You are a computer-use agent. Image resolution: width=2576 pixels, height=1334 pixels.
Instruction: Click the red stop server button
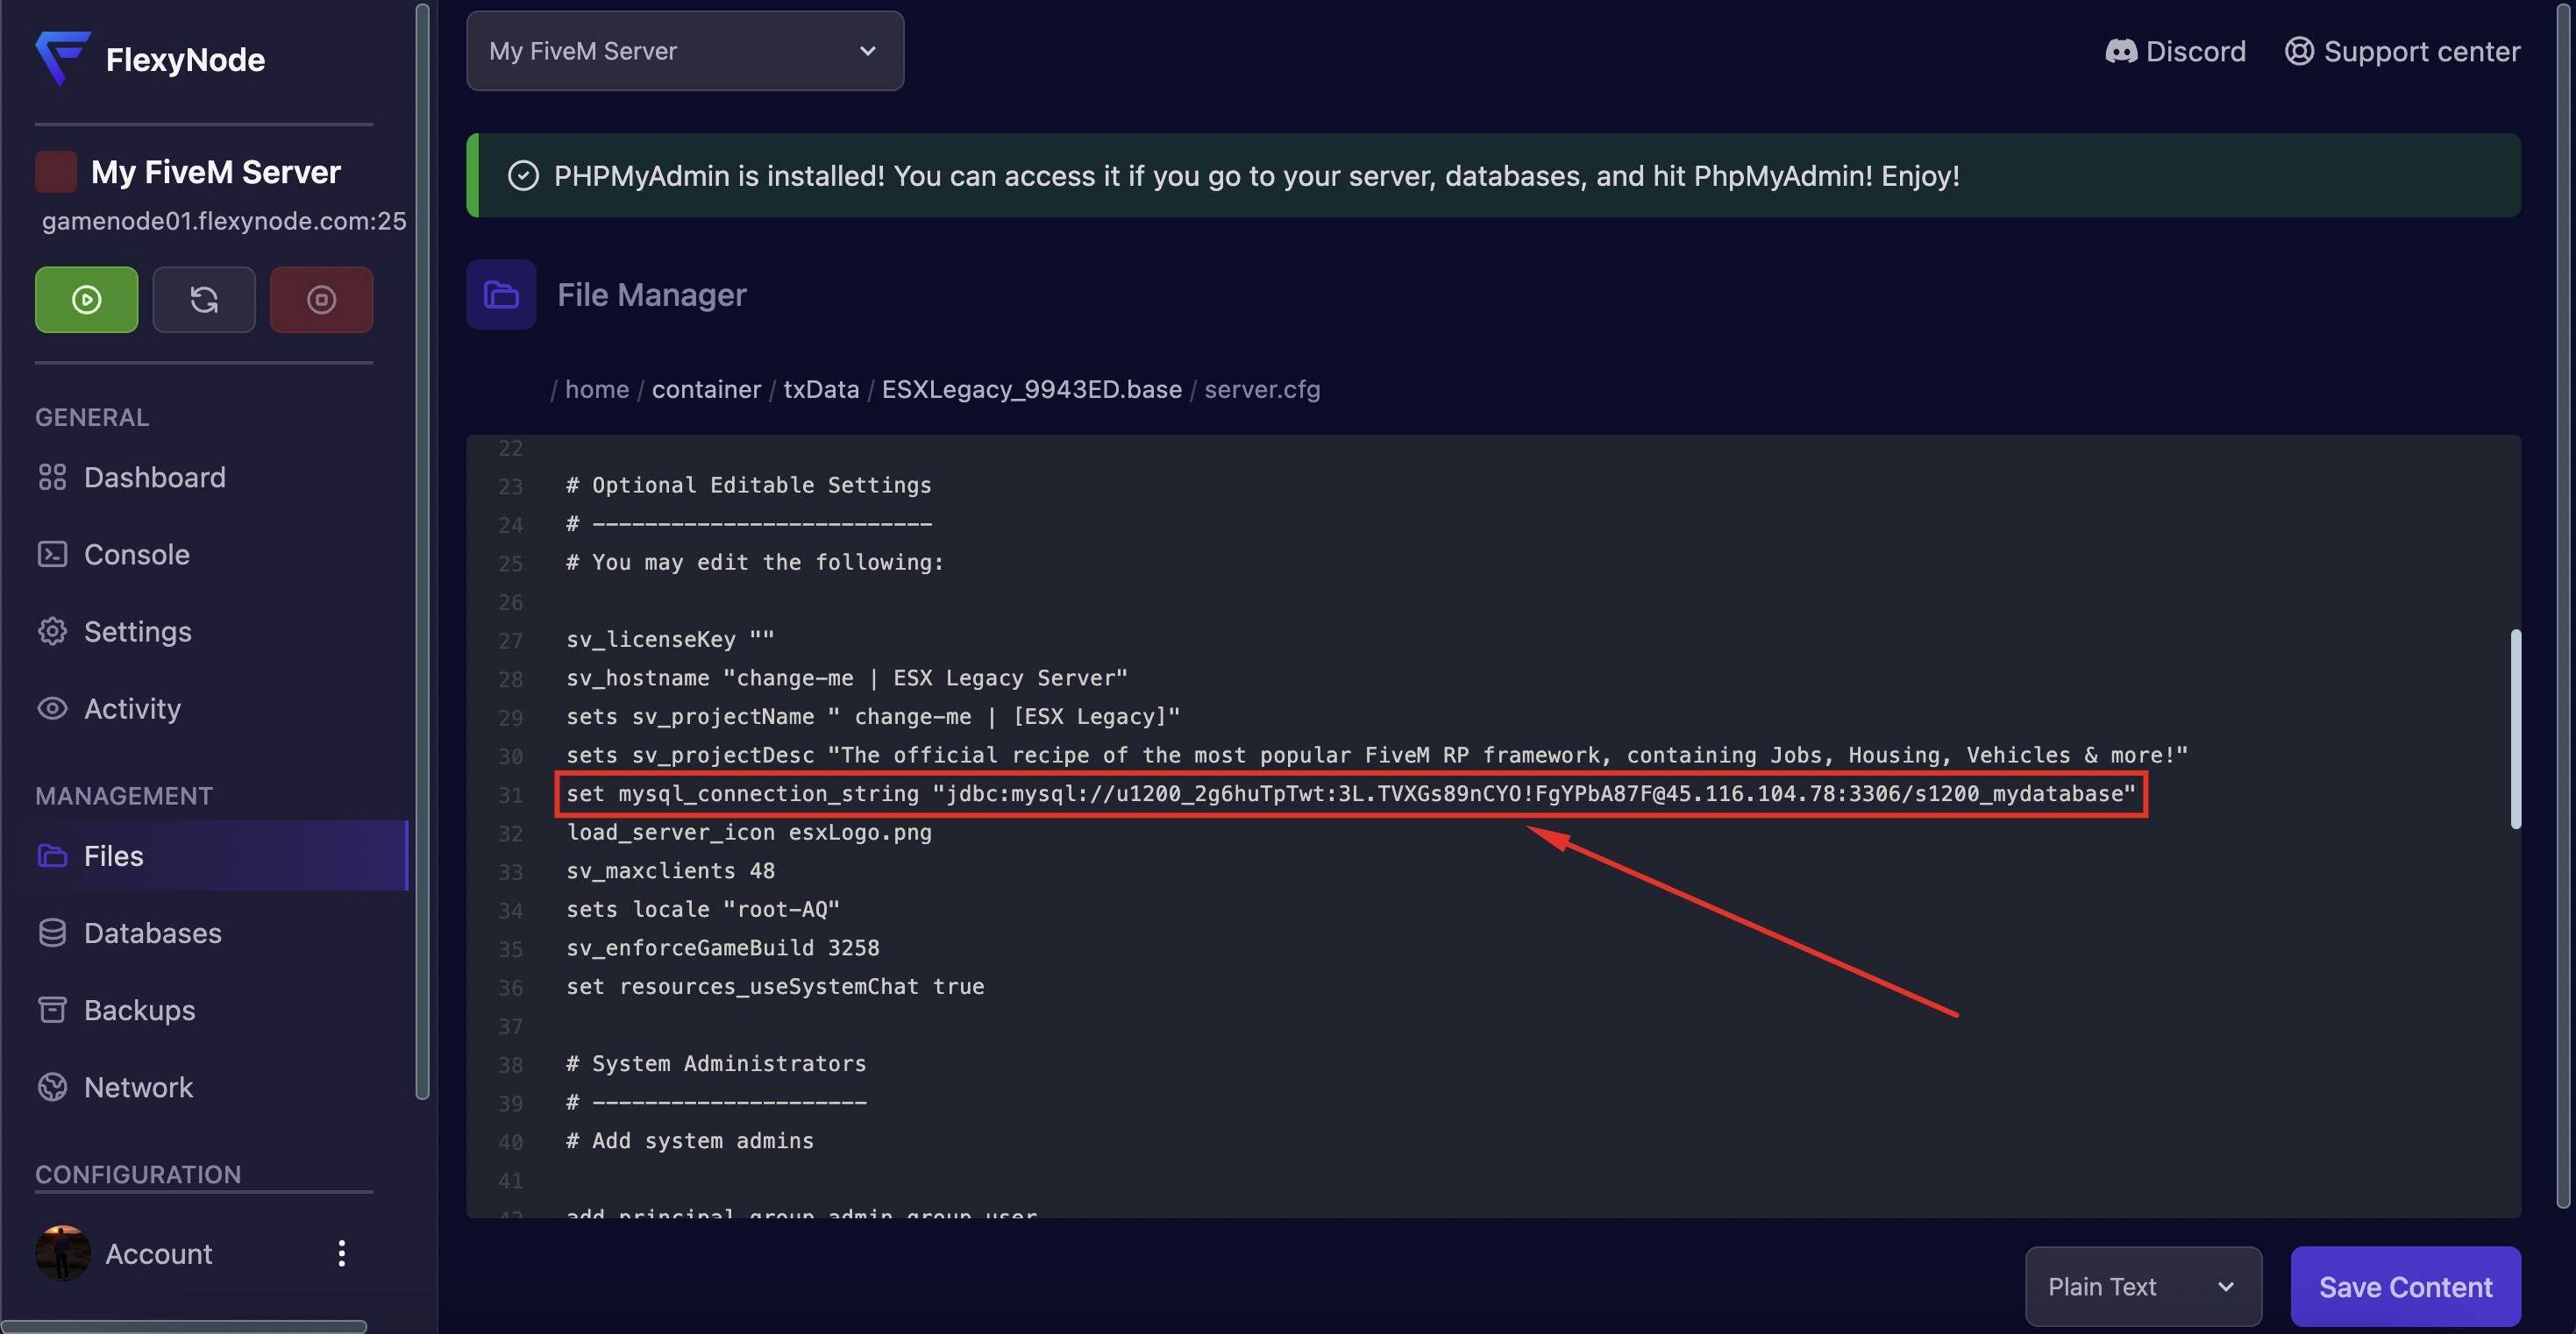click(321, 299)
